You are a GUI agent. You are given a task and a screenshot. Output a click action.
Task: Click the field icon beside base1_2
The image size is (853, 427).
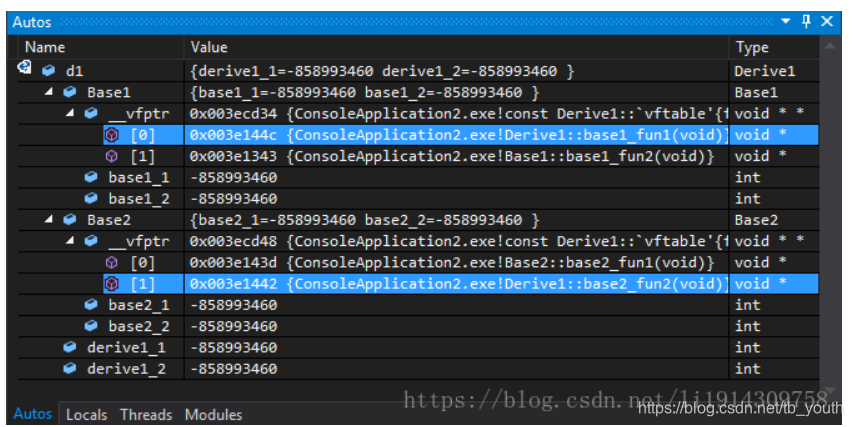91,199
